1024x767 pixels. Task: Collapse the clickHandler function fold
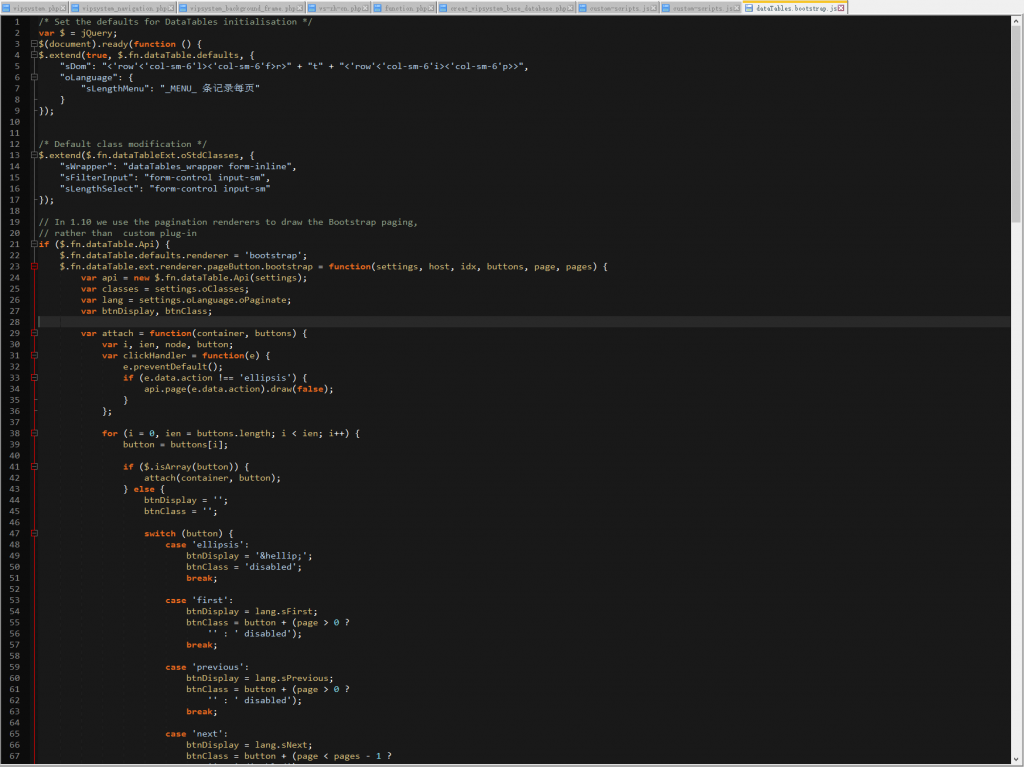(x=34, y=355)
